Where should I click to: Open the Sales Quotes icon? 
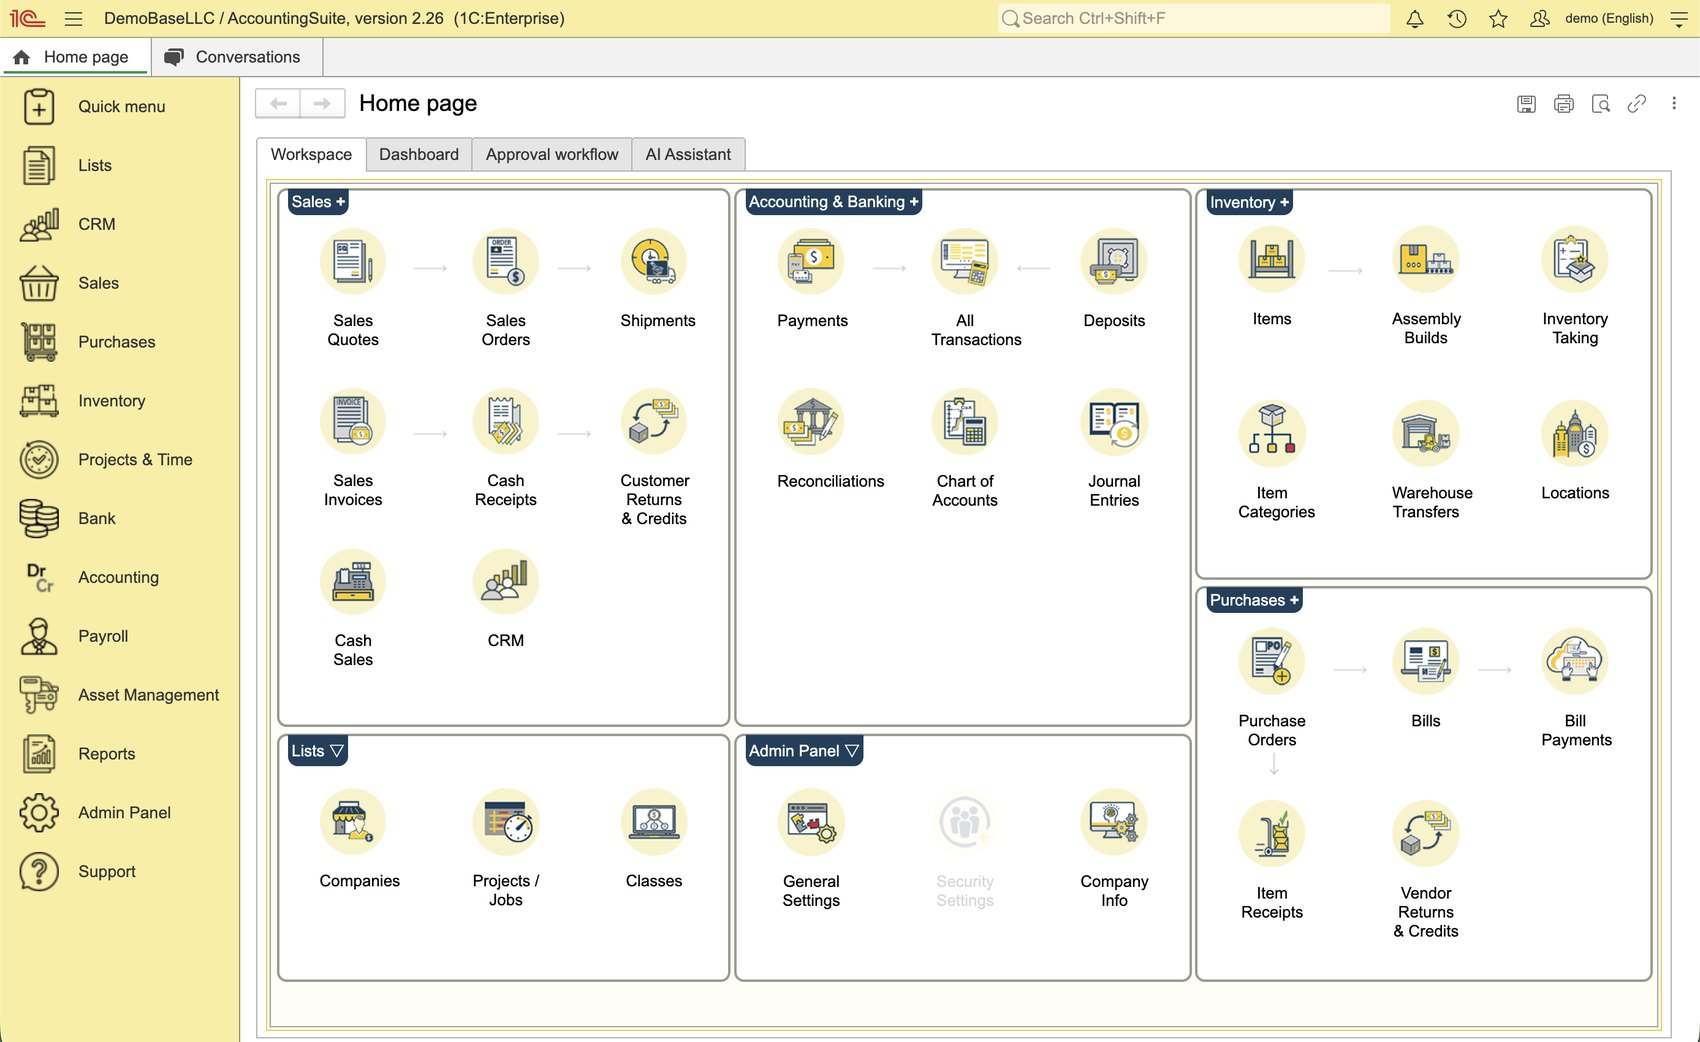pyautogui.click(x=353, y=262)
